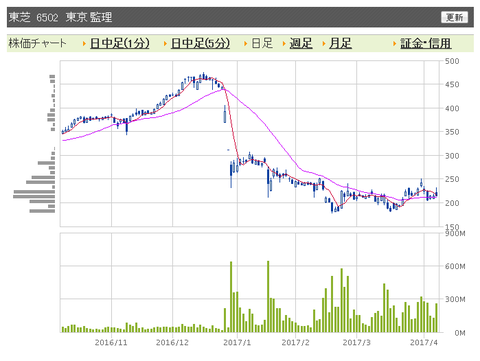Click the 200 price axis label
This screenshot has width=480, height=361.
[x=452, y=203]
